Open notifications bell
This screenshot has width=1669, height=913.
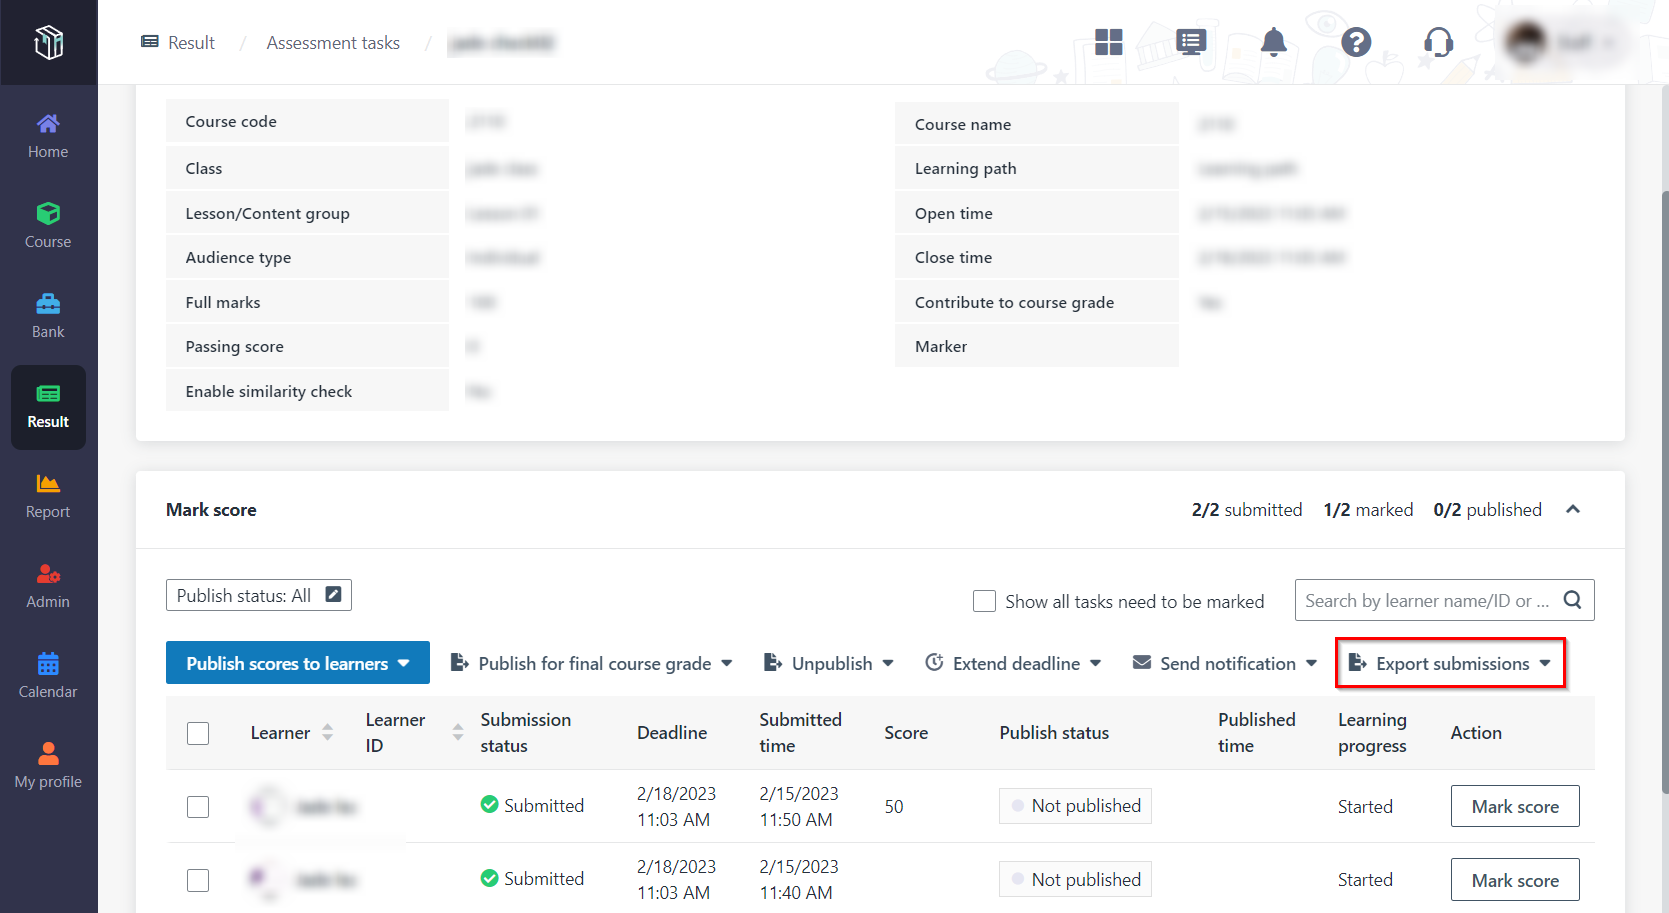[x=1273, y=42]
